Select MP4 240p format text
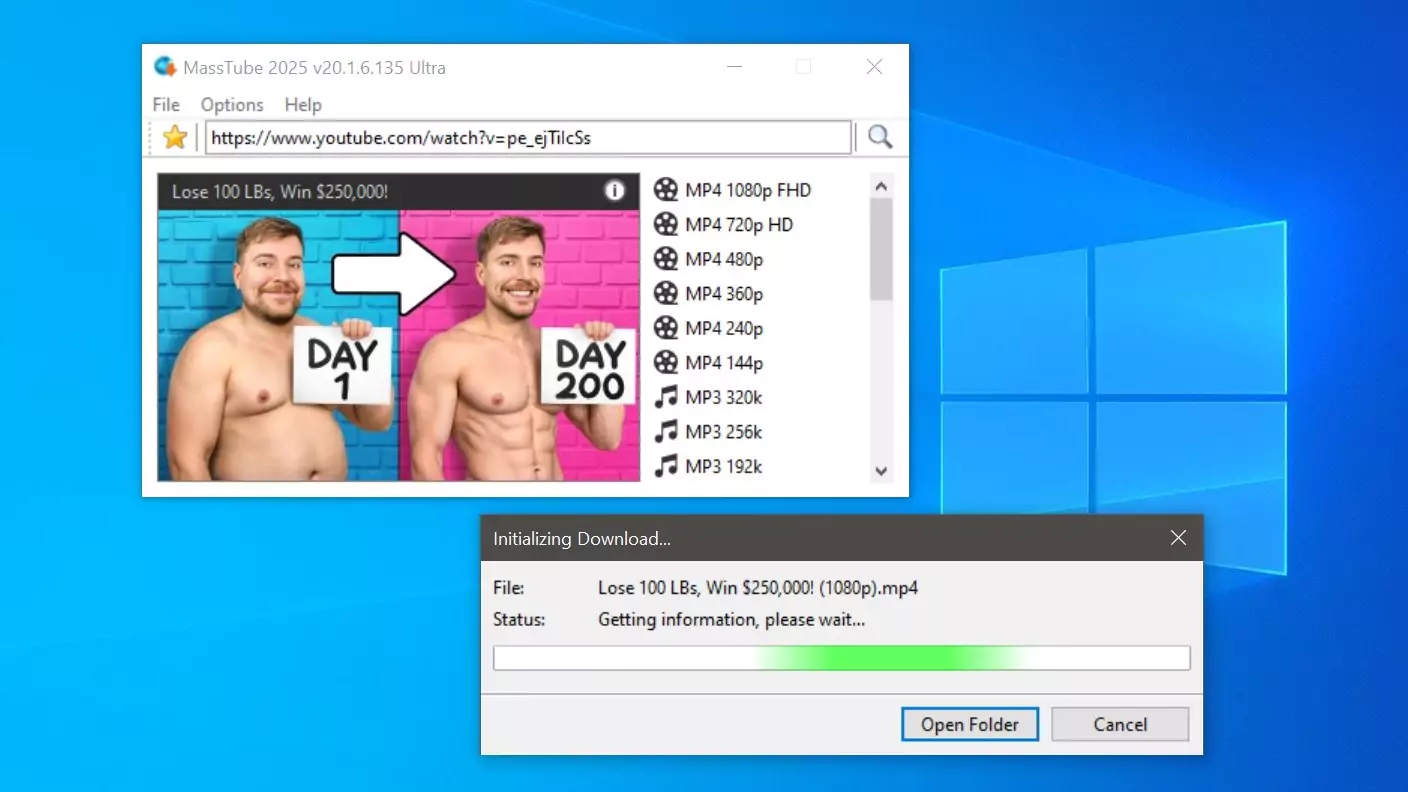Image resolution: width=1408 pixels, height=792 pixels. coord(724,329)
